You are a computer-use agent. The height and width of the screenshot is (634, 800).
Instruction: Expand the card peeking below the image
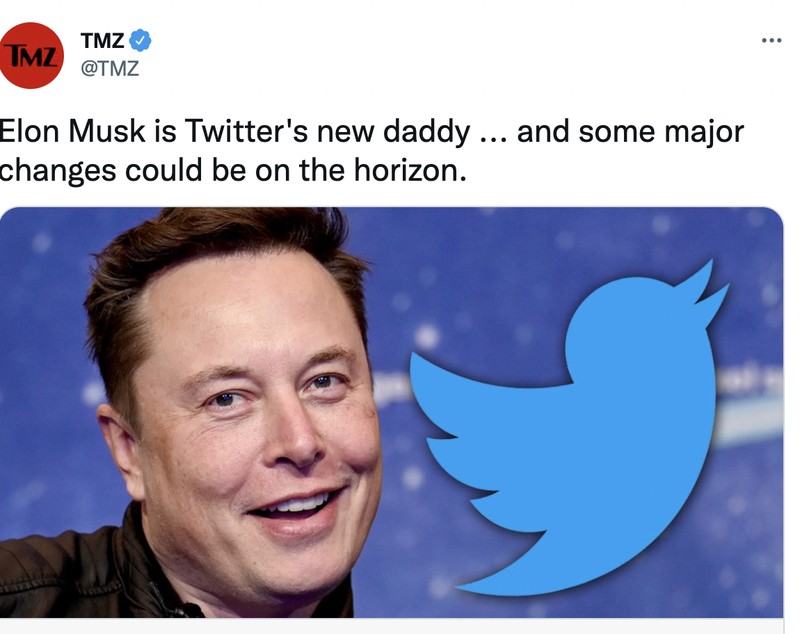click(x=400, y=630)
